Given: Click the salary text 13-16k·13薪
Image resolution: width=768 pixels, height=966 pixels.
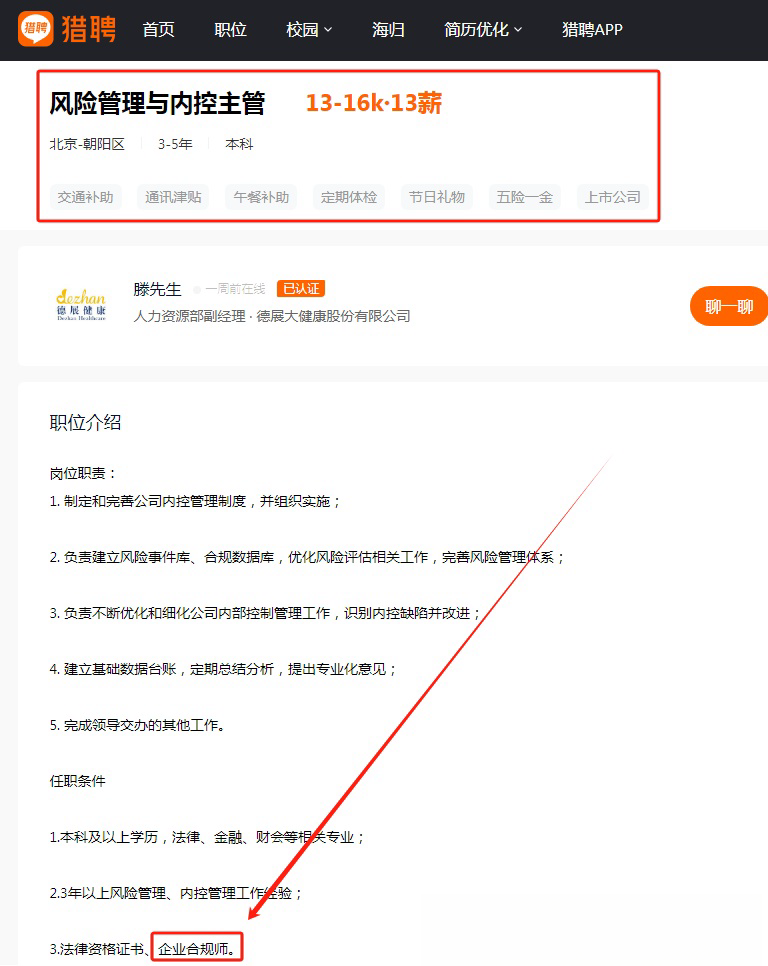Looking at the screenshot, I should click(x=374, y=103).
